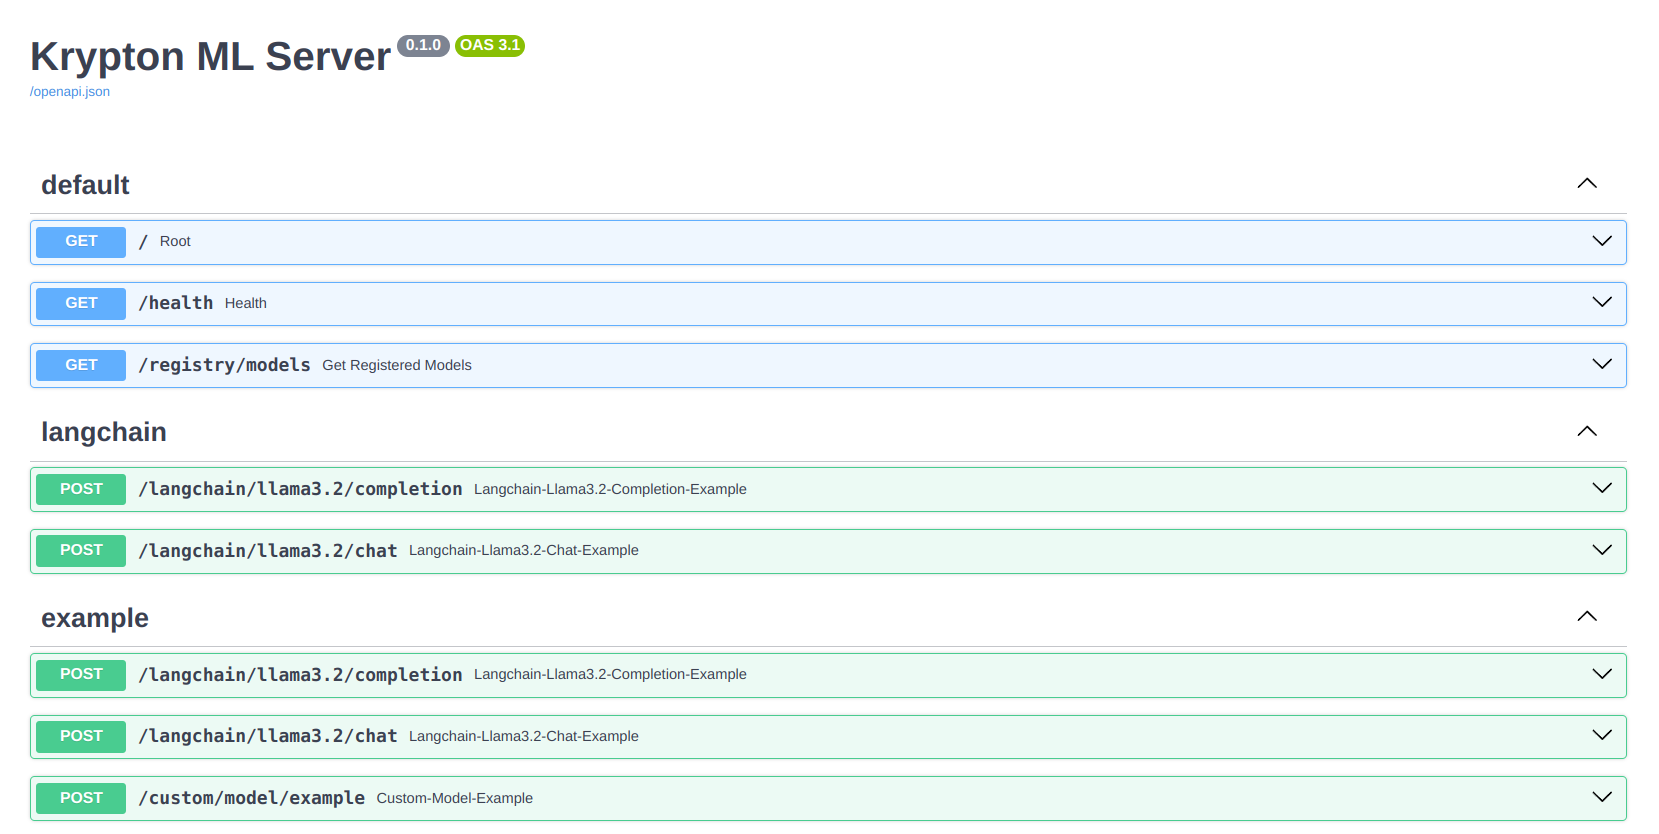
Task: Select /langchain/llama3.2/chat path in langchain section
Action: 268,551
